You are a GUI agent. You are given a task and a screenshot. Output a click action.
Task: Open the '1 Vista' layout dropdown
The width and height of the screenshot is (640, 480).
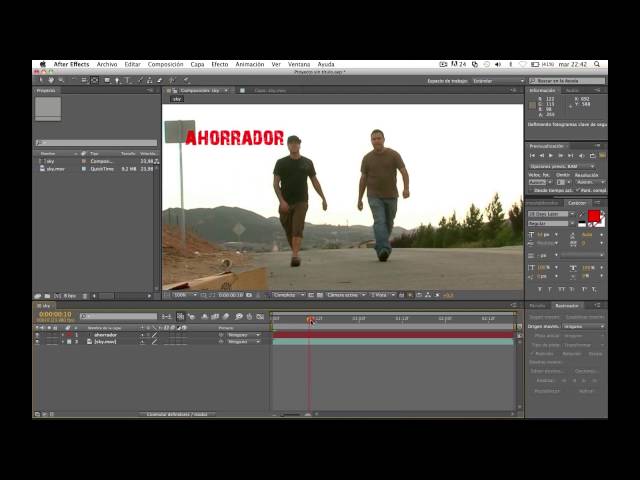[383, 295]
